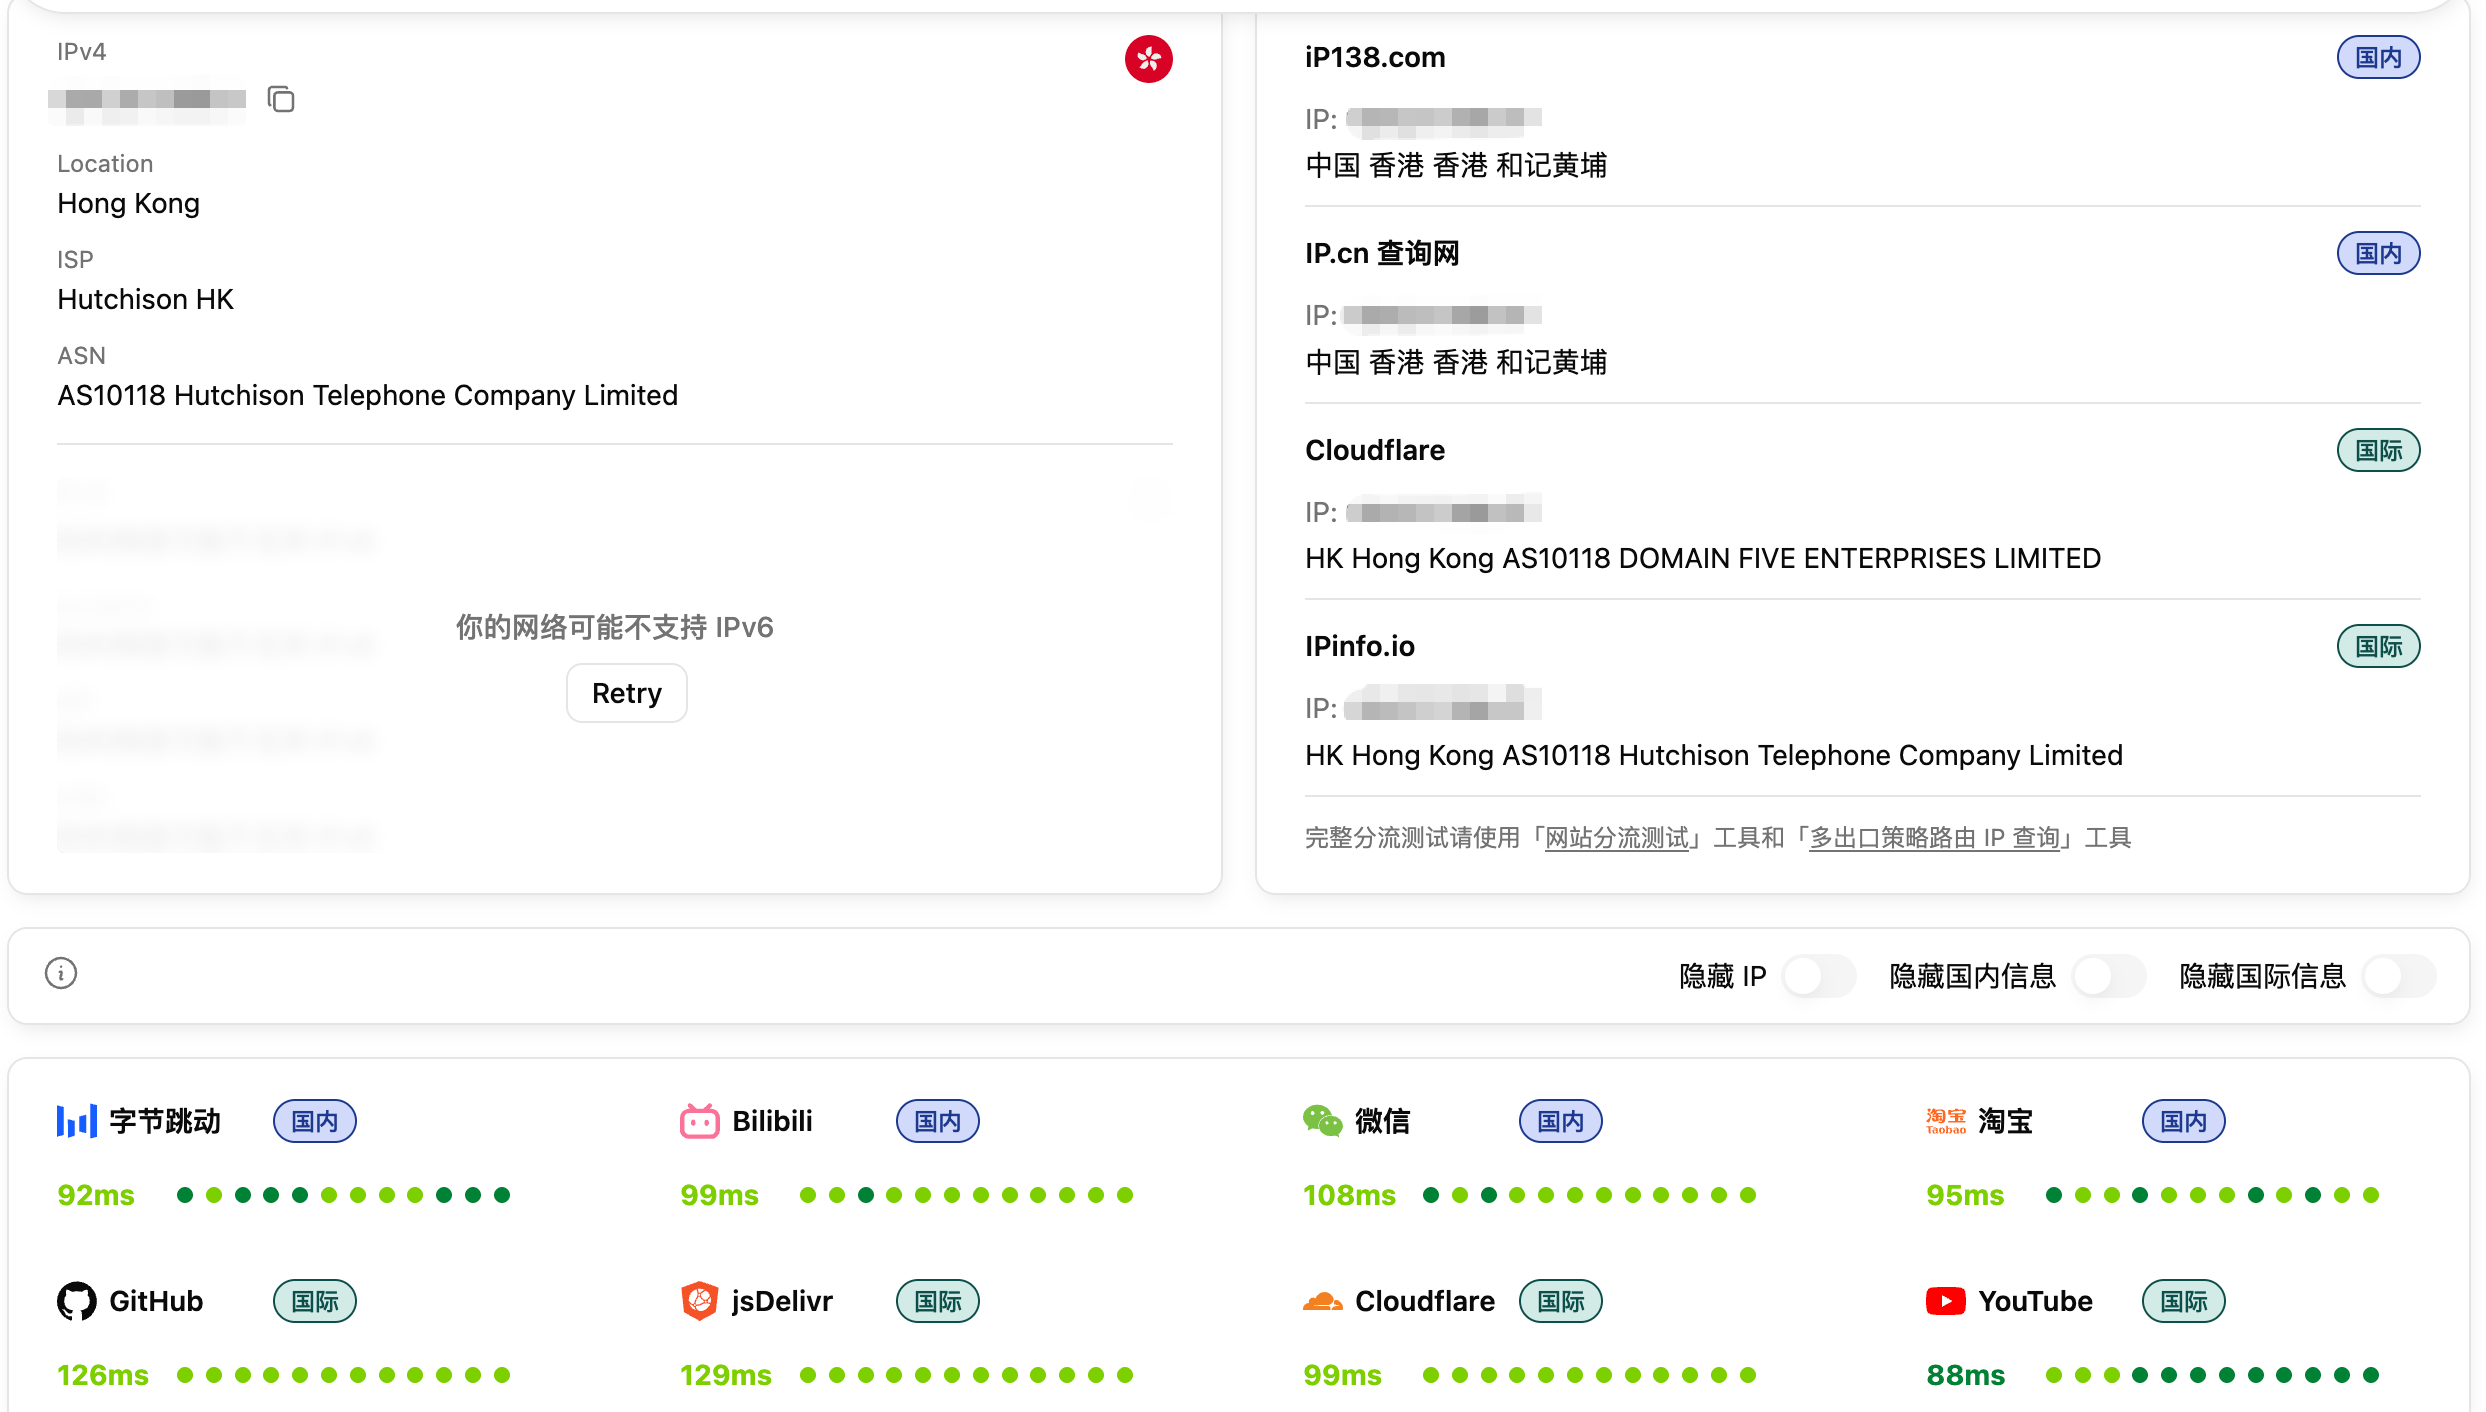
Task: Select the iP138.com 中国 香港 和记黄埔 location line
Action: pyautogui.click(x=1456, y=165)
